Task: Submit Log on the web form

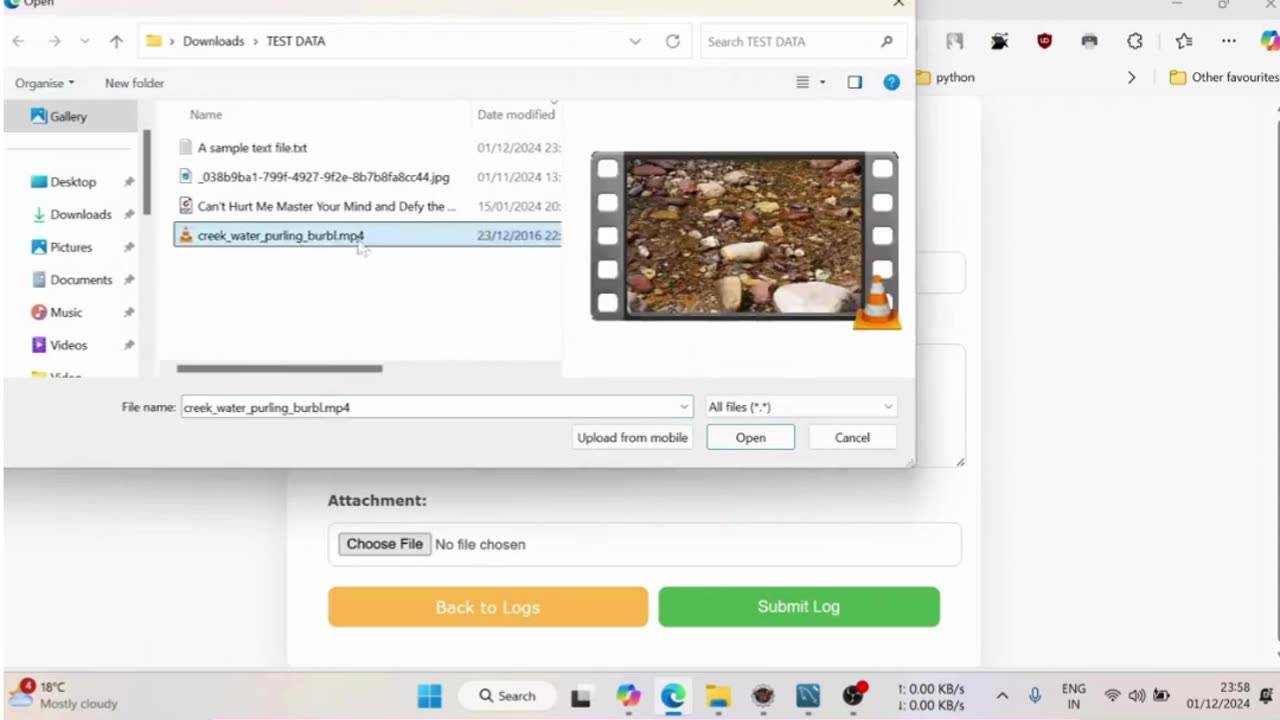Action: [798, 607]
